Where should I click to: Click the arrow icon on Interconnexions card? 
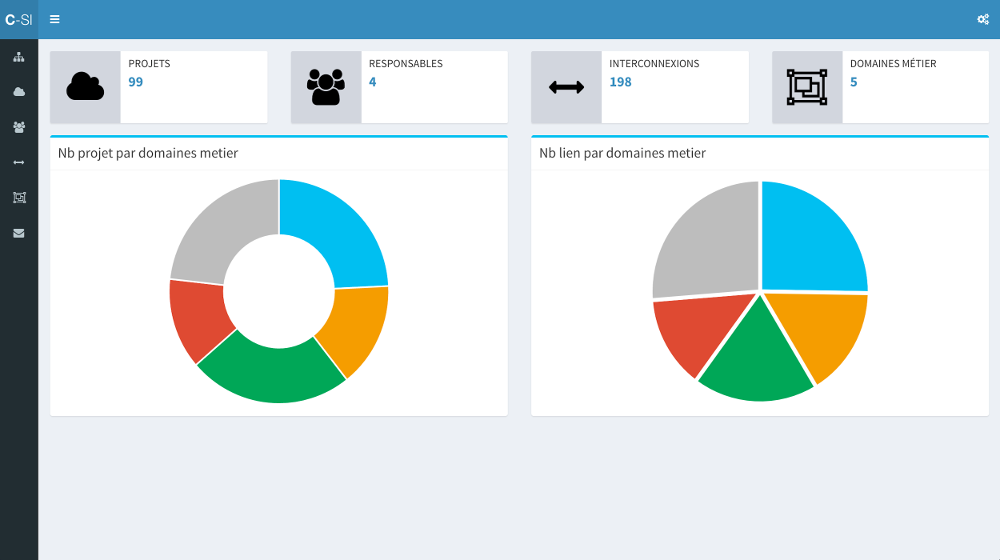566,88
